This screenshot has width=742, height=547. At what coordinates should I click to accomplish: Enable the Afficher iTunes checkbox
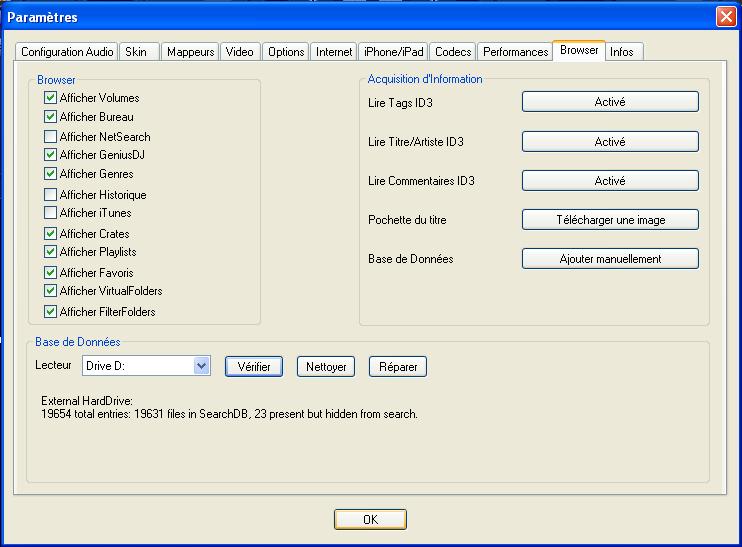[50, 213]
